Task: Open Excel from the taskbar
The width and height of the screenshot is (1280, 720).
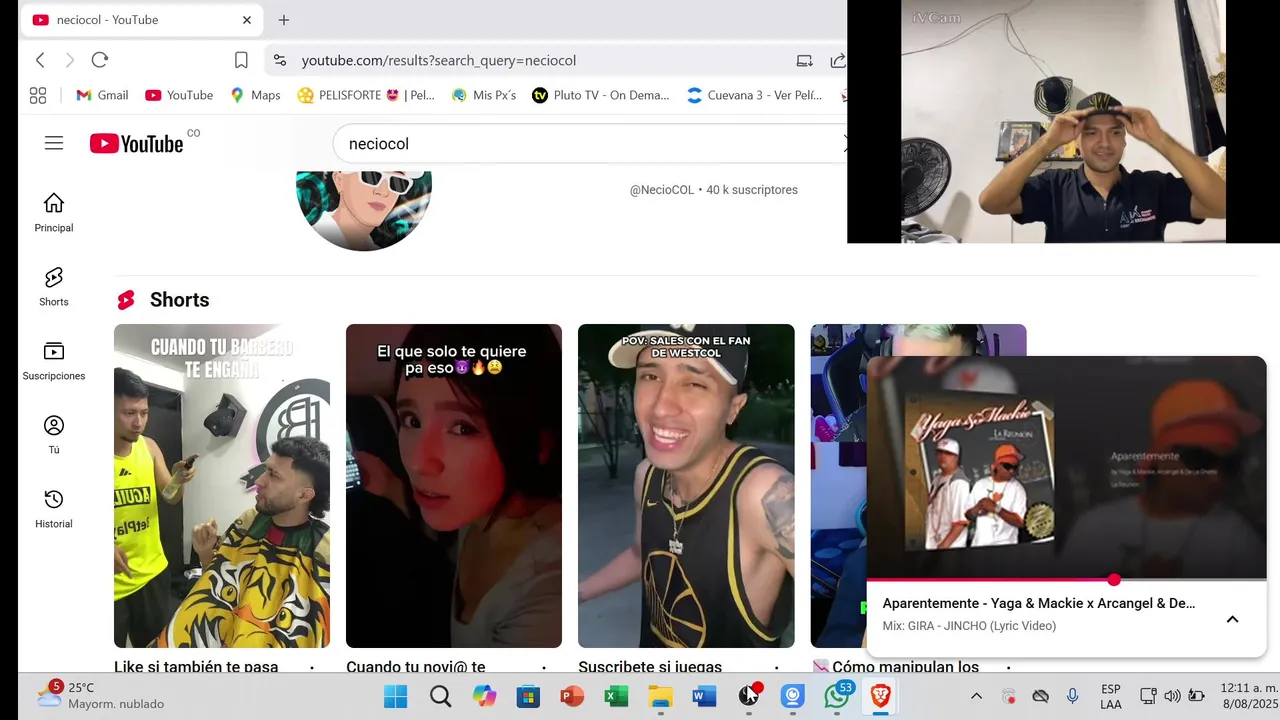Action: pyautogui.click(x=616, y=696)
